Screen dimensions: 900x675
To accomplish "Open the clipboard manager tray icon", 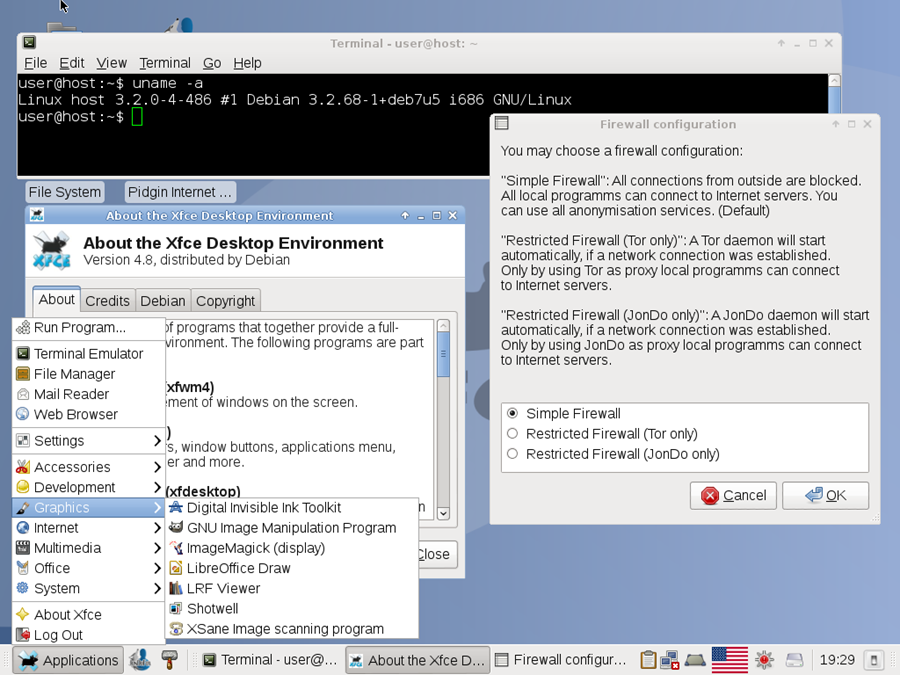I will click(x=647, y=660).
